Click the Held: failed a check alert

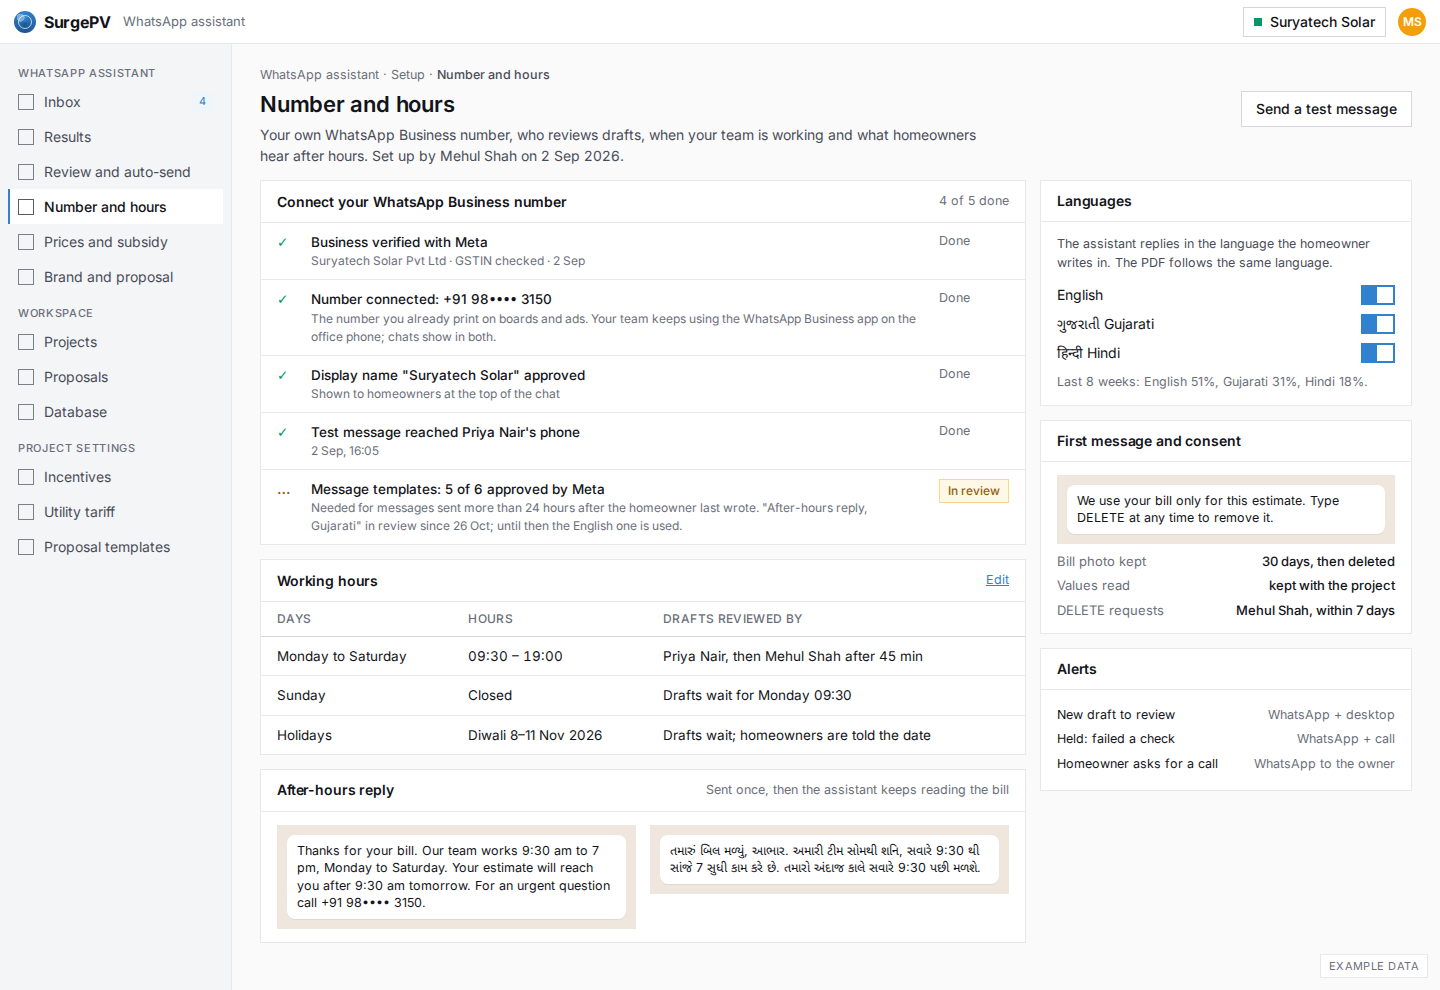1226,739
